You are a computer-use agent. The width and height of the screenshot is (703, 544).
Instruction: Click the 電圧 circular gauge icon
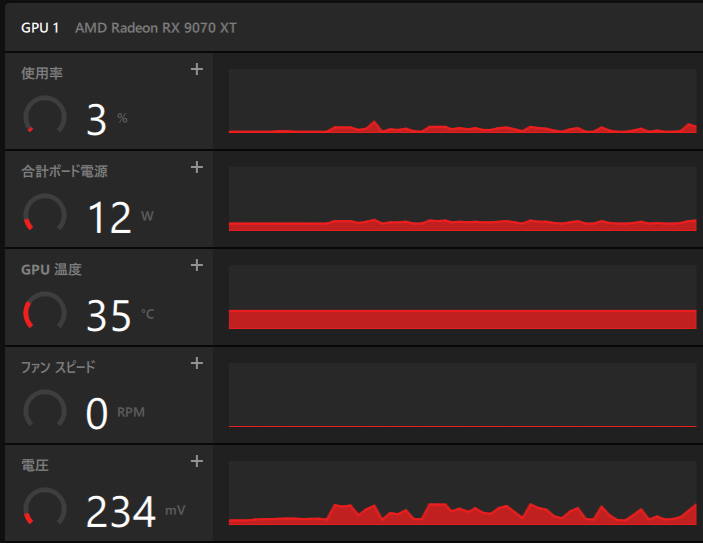pos(45,507)
